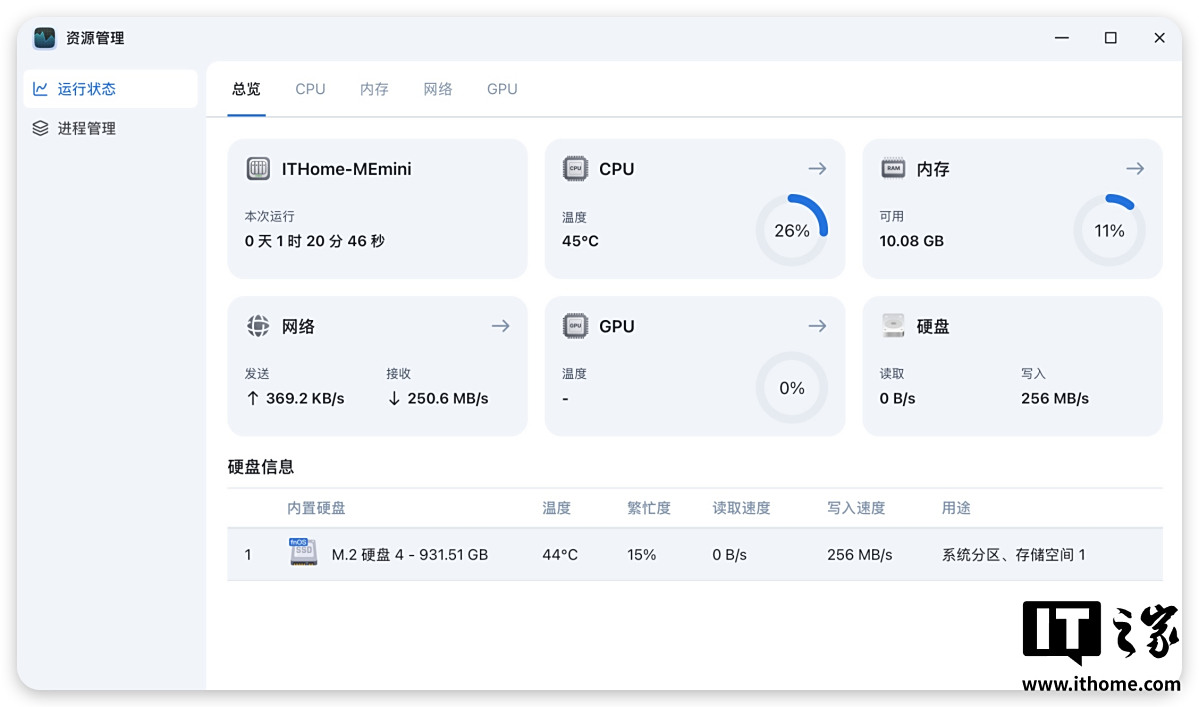Click the CPU chip icon in CPU card
This screenshot has height=707, width=1199.
[x=575, y=169]
